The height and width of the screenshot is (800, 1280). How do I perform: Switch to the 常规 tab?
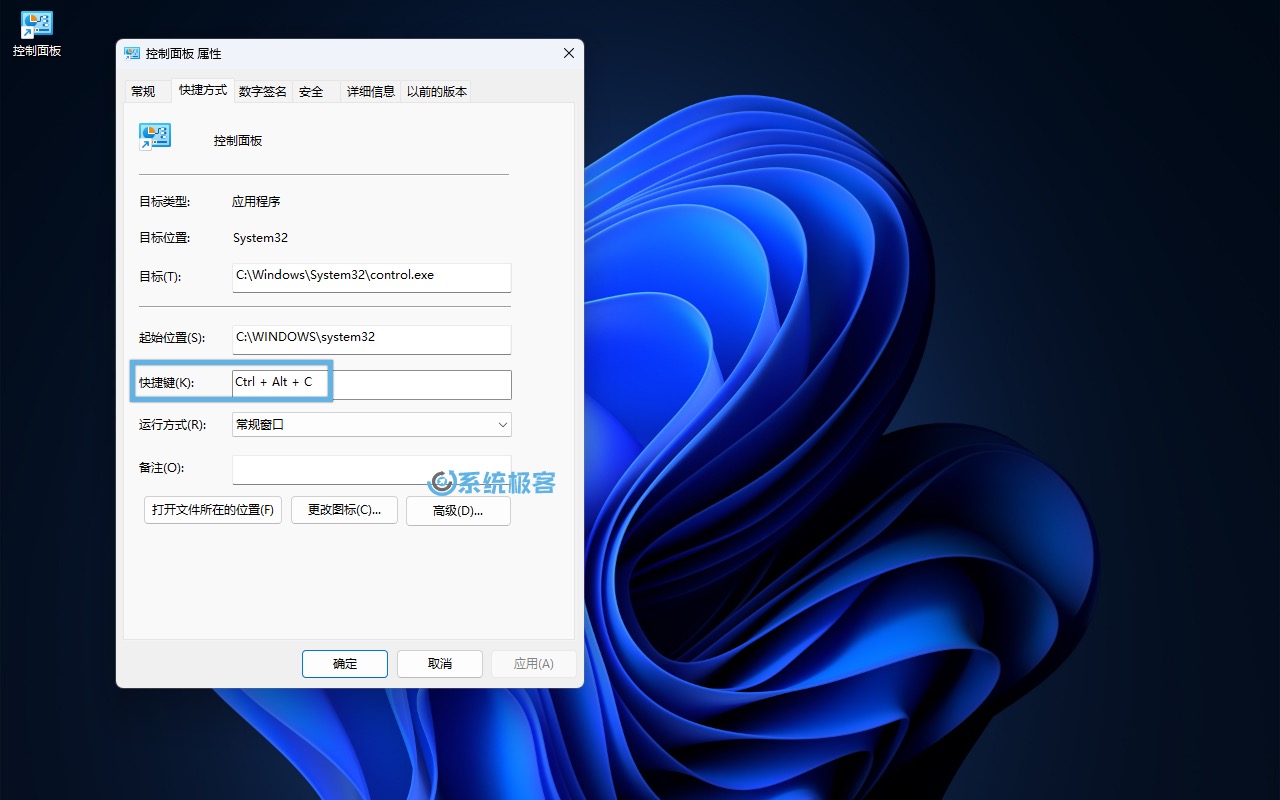143,92
